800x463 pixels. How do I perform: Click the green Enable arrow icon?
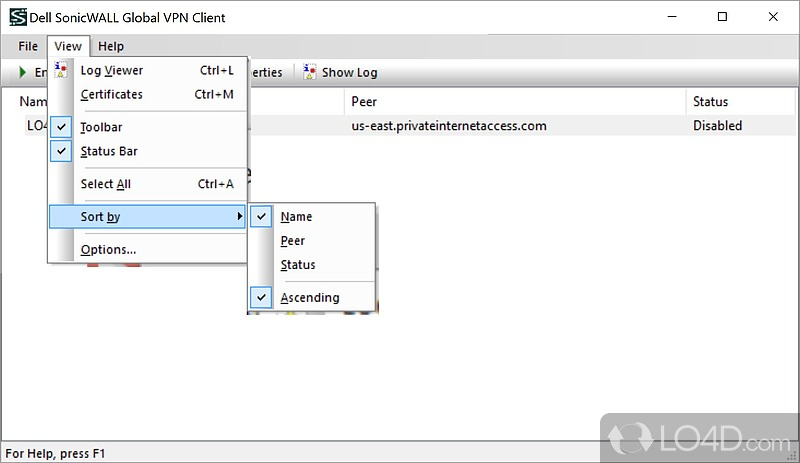[x=22, y=72]
